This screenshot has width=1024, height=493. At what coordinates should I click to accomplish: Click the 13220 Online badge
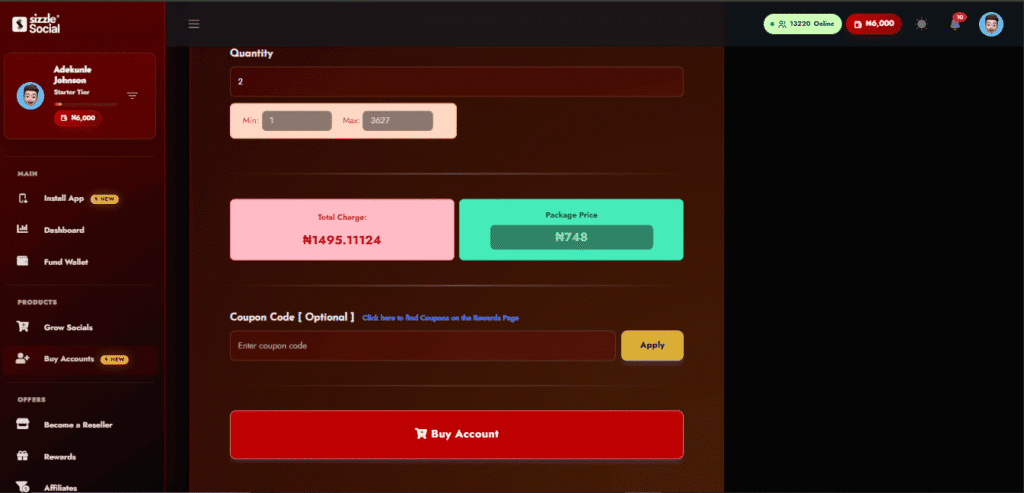(803, 24)
